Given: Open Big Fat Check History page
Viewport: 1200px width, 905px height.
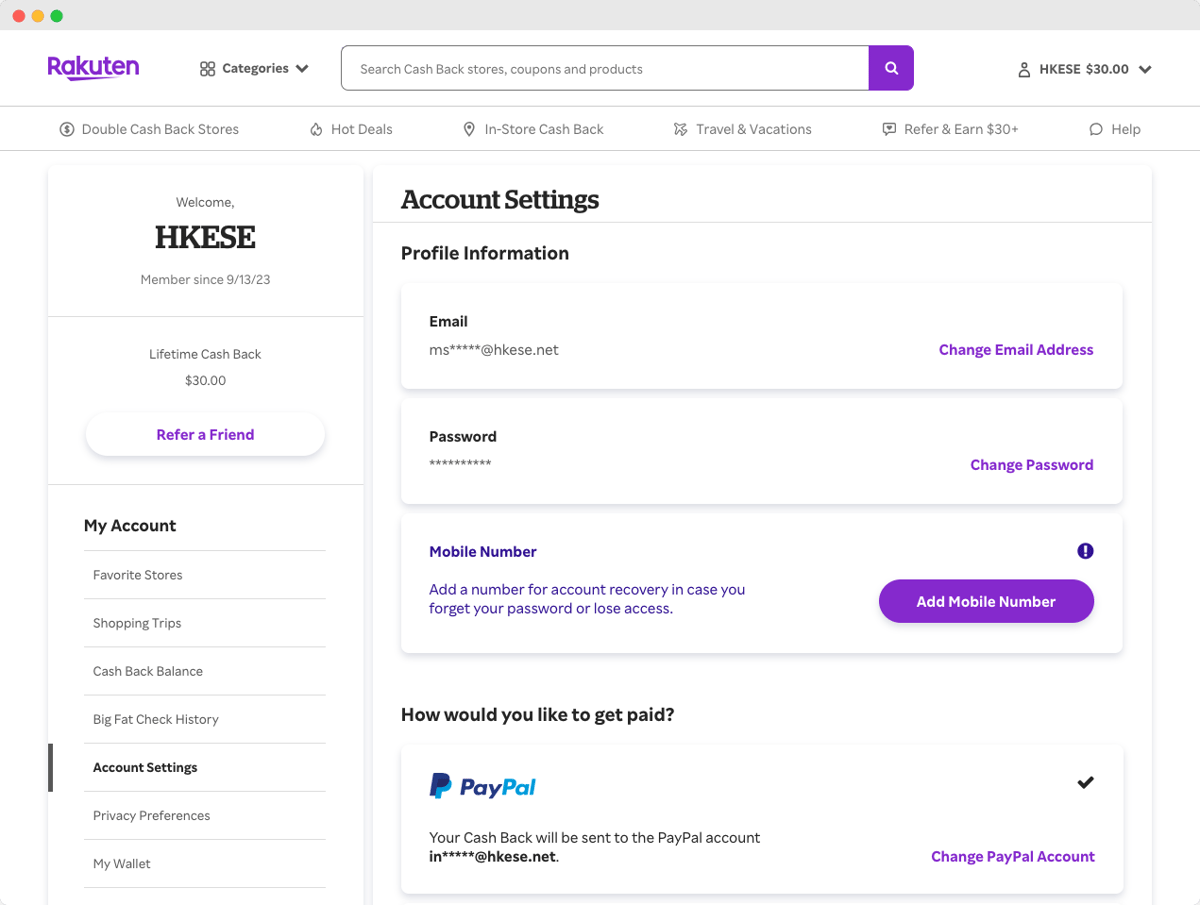Looking at the screenshot, I should [156, 719].
